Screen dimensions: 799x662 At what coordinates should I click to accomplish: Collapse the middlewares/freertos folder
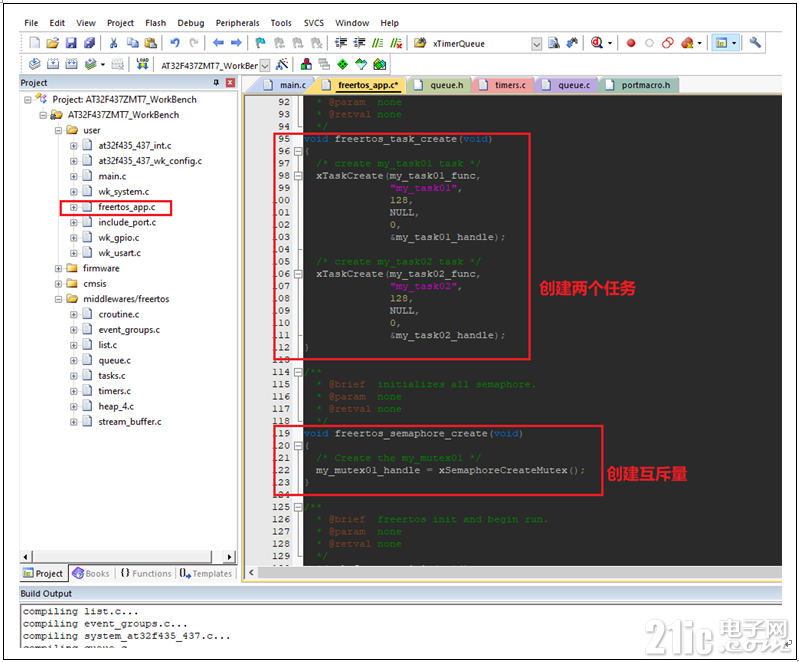click(59, 299)
